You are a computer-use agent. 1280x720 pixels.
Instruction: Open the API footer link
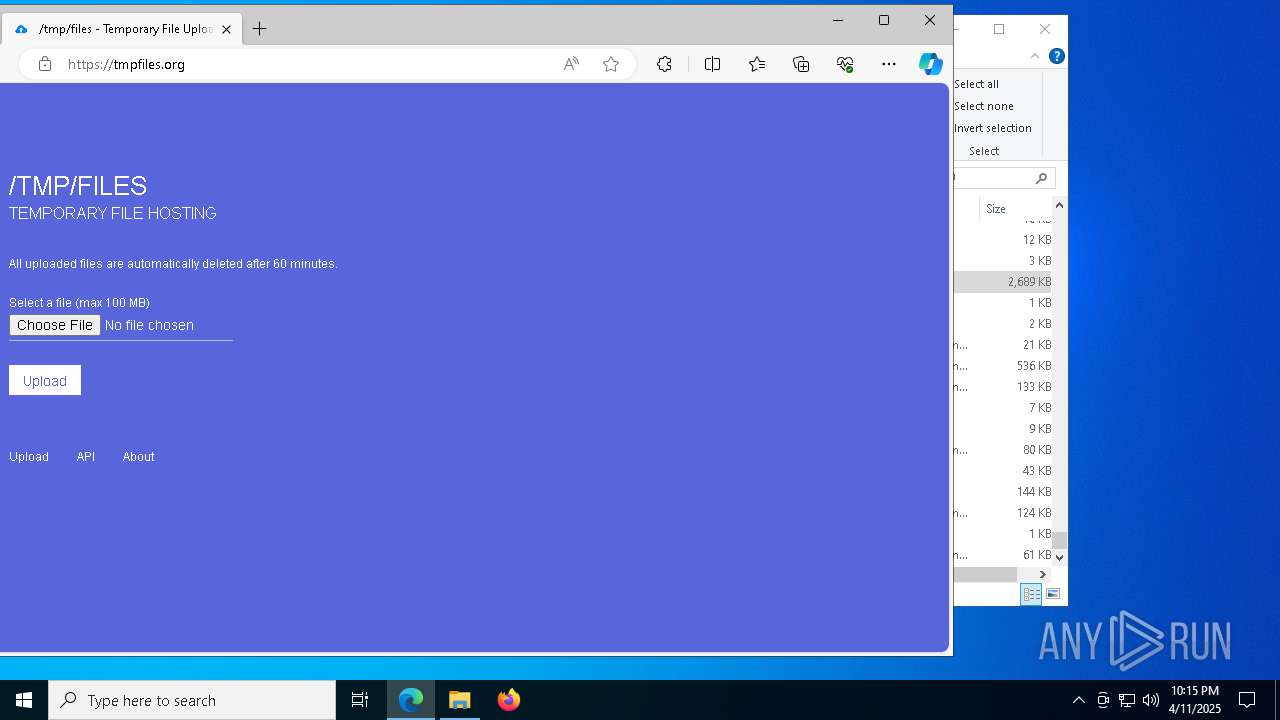point(86,457)
